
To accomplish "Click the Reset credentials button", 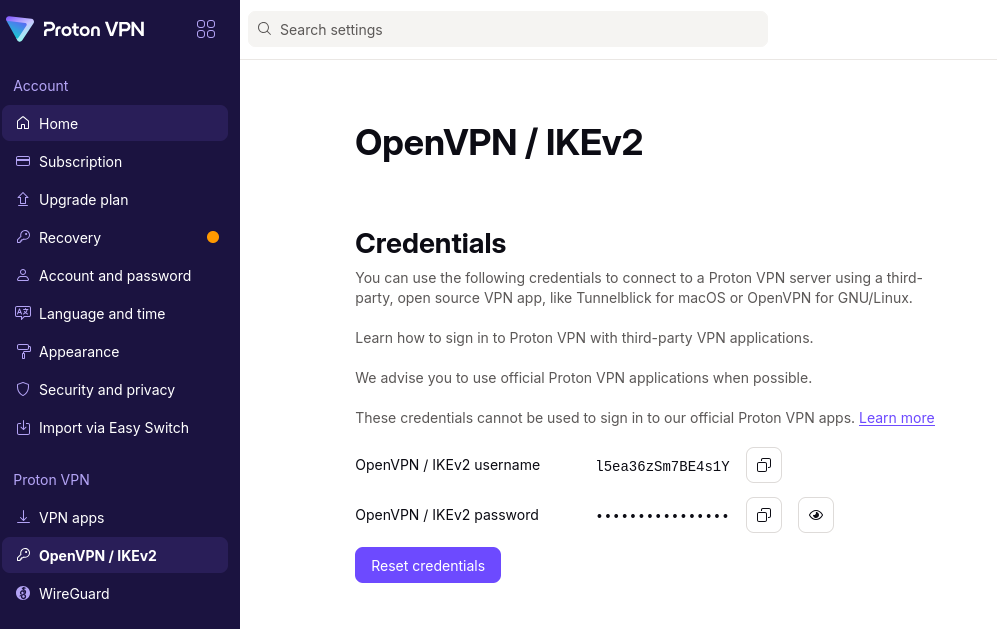I will click(x=428, y=565).
